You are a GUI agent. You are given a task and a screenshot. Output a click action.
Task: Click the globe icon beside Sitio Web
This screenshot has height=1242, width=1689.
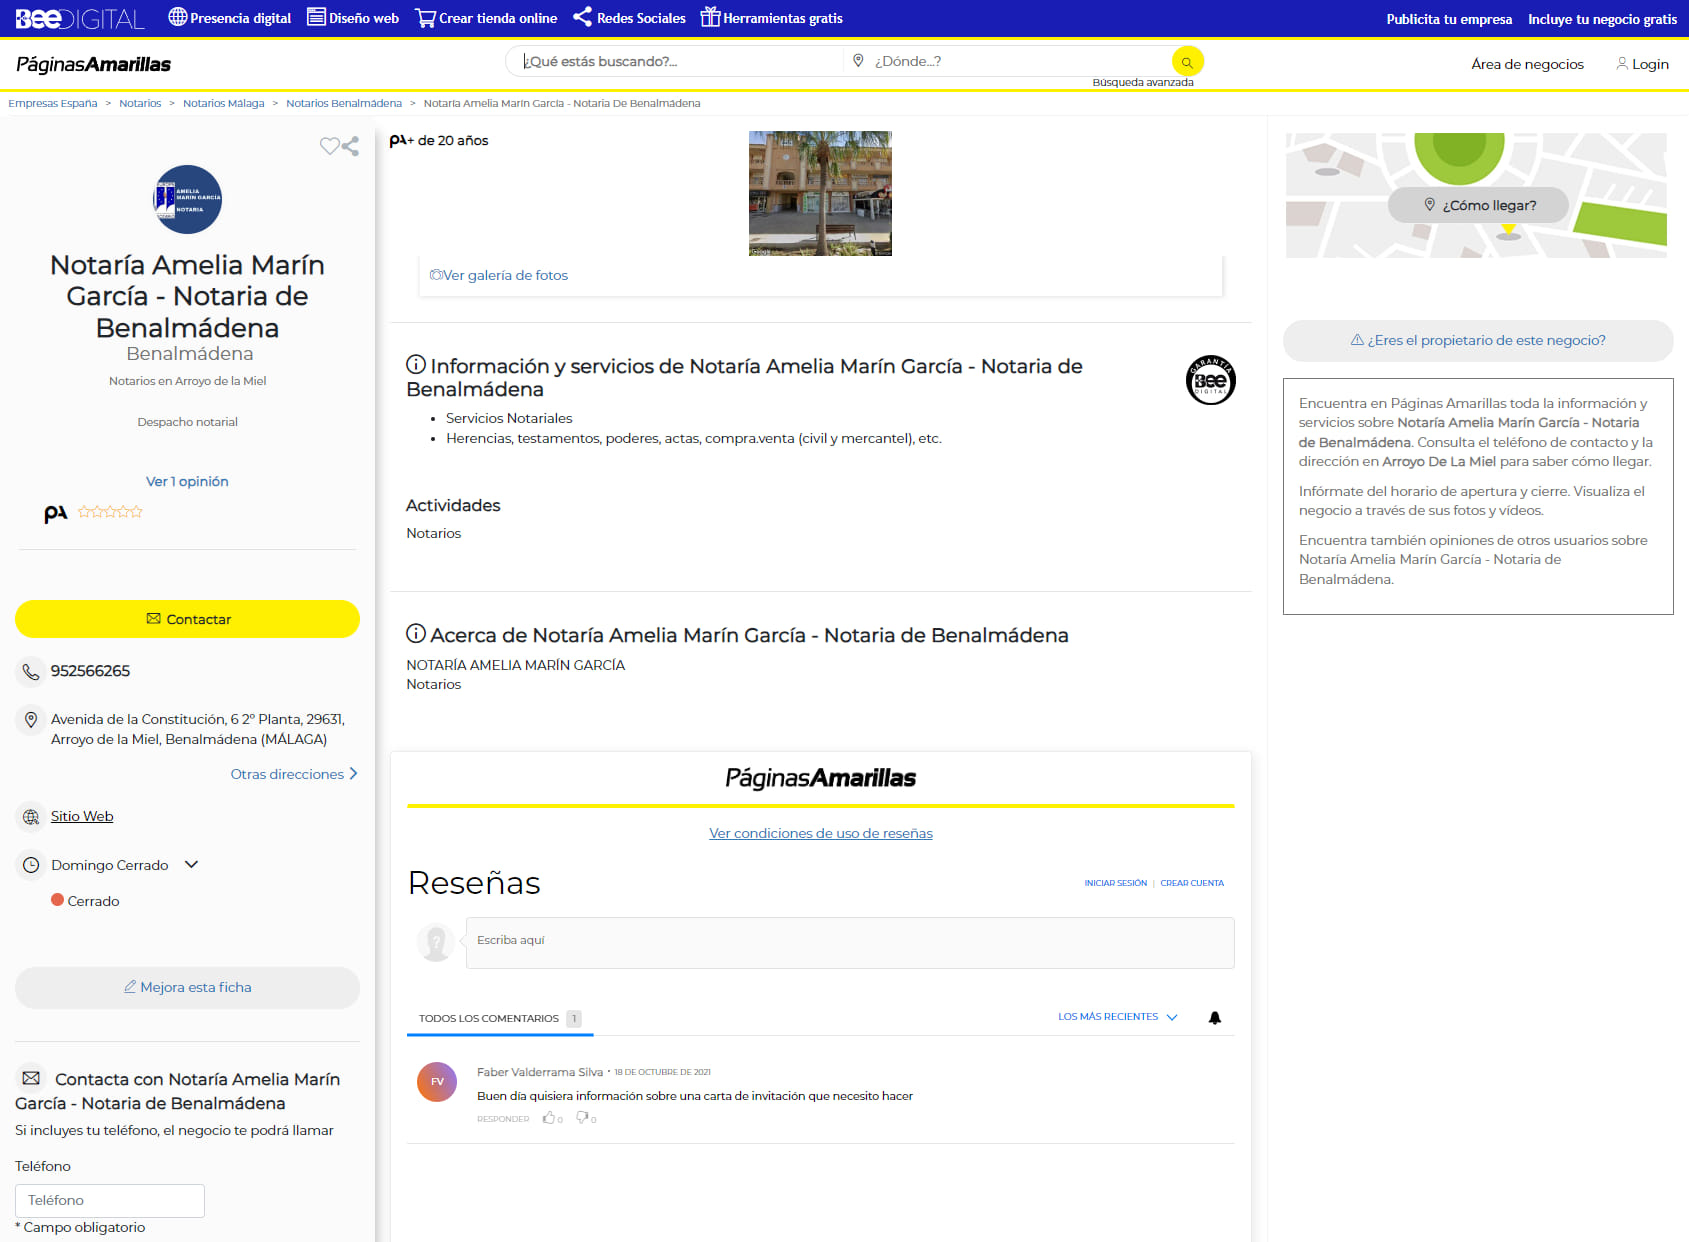click(31, 817)
